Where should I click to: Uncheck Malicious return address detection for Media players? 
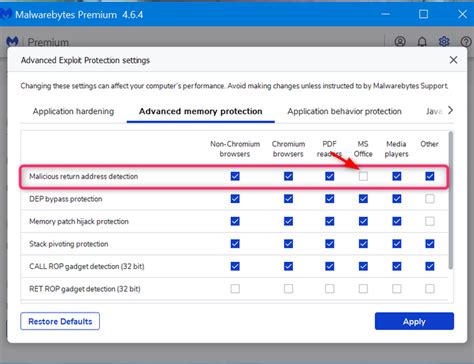(397, 176)
